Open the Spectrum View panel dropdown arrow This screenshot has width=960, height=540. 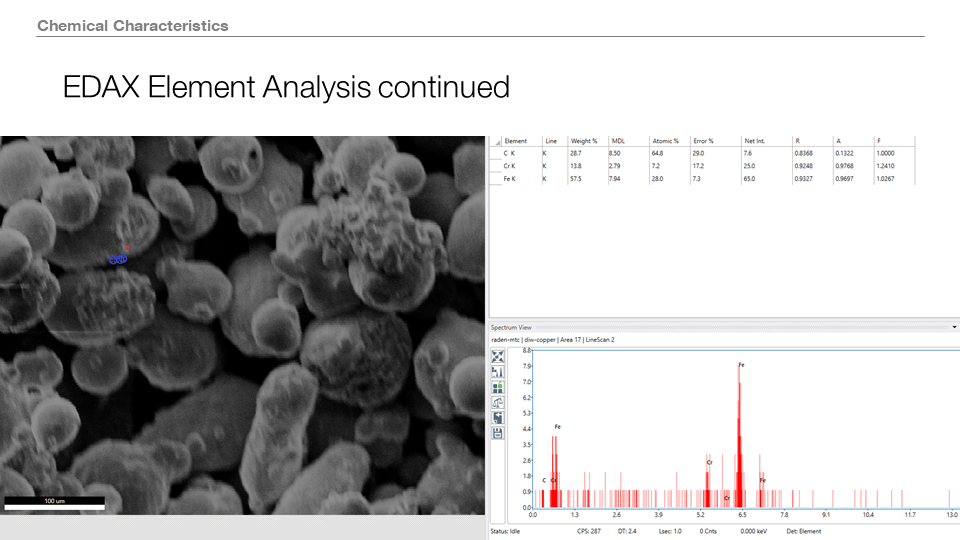pos(954,327)
